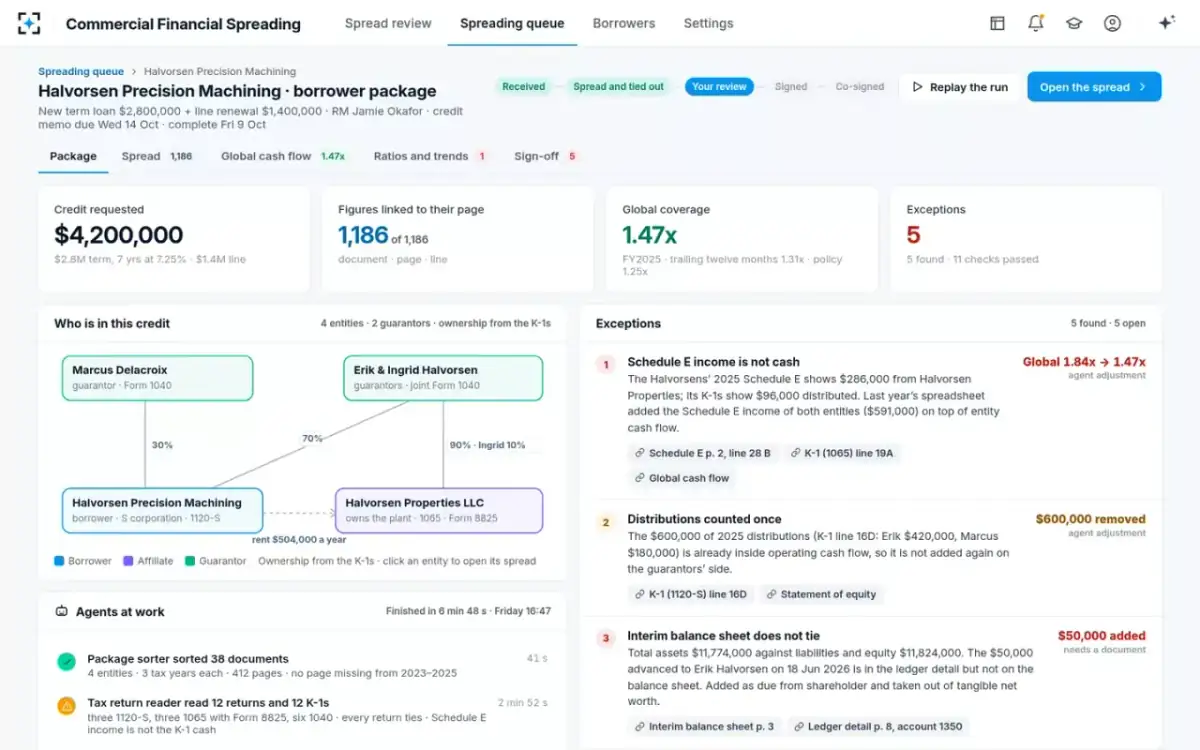Screen dimensions: 1200x750
Task: Open Sign-off tab
Action: coord(546,156)
